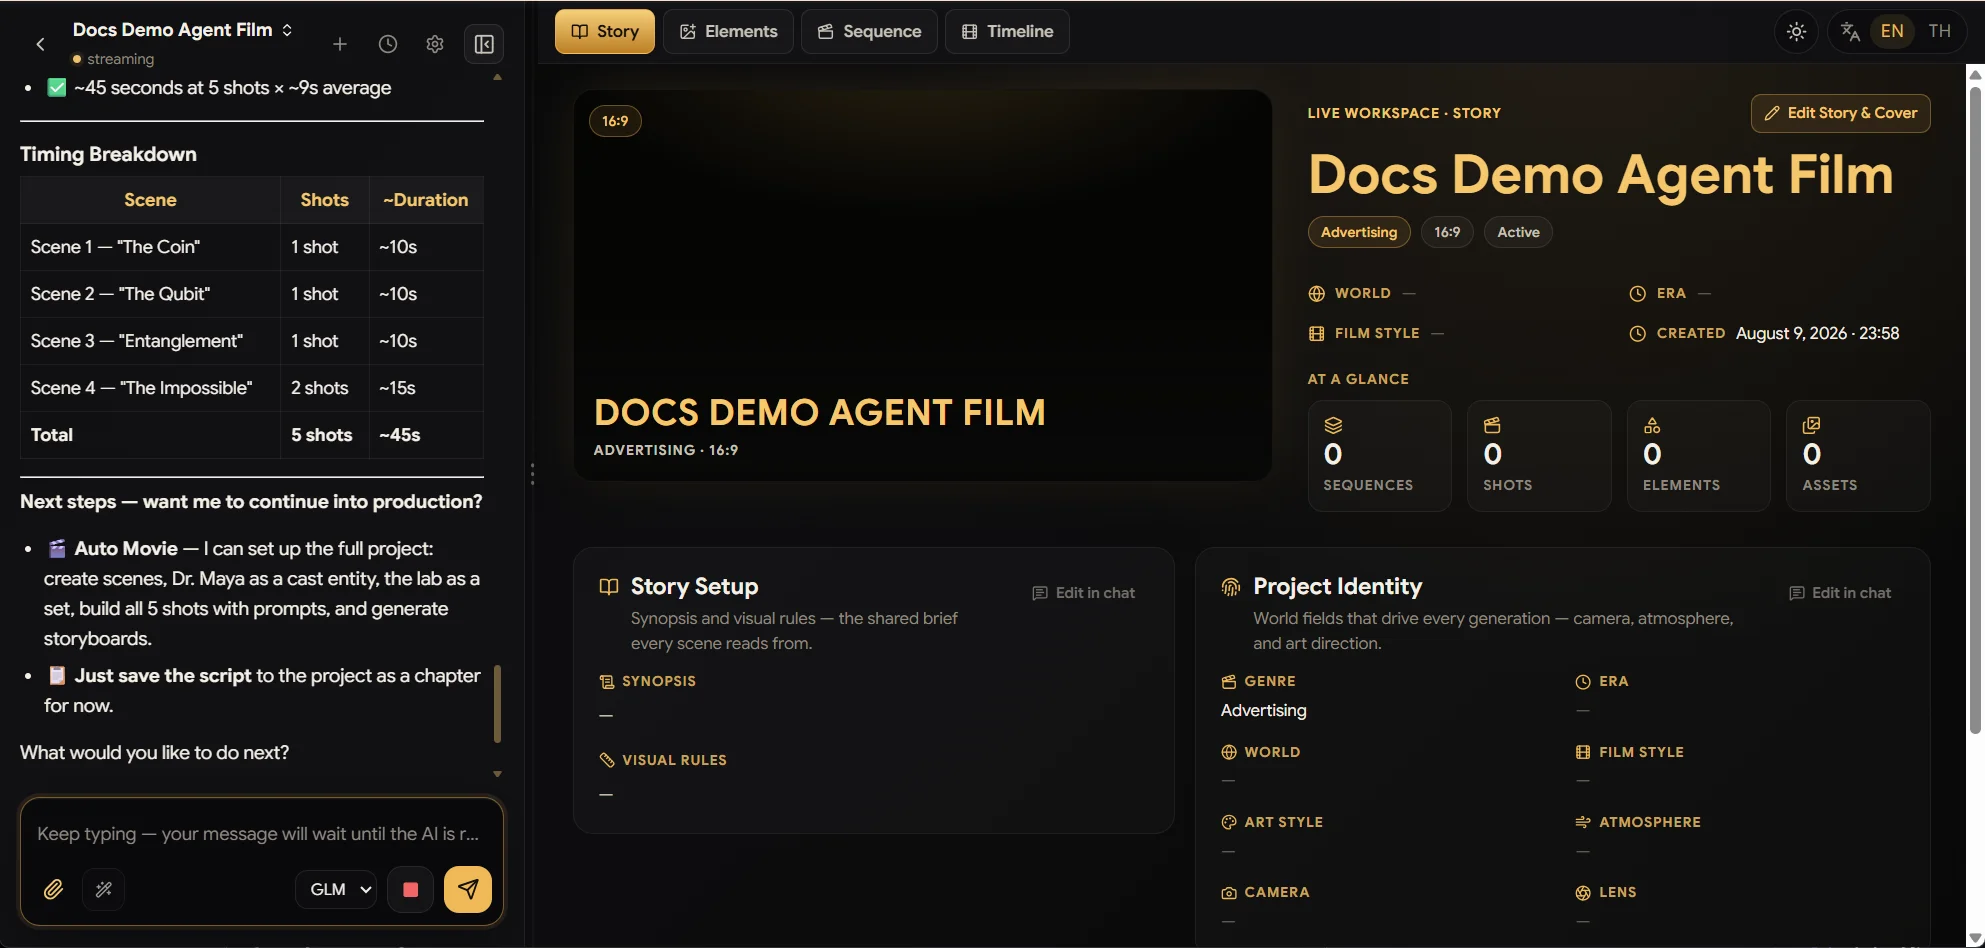Click the Total row ~45s cell
This screenshot has height=948, width=1985.
pos(426,435)
